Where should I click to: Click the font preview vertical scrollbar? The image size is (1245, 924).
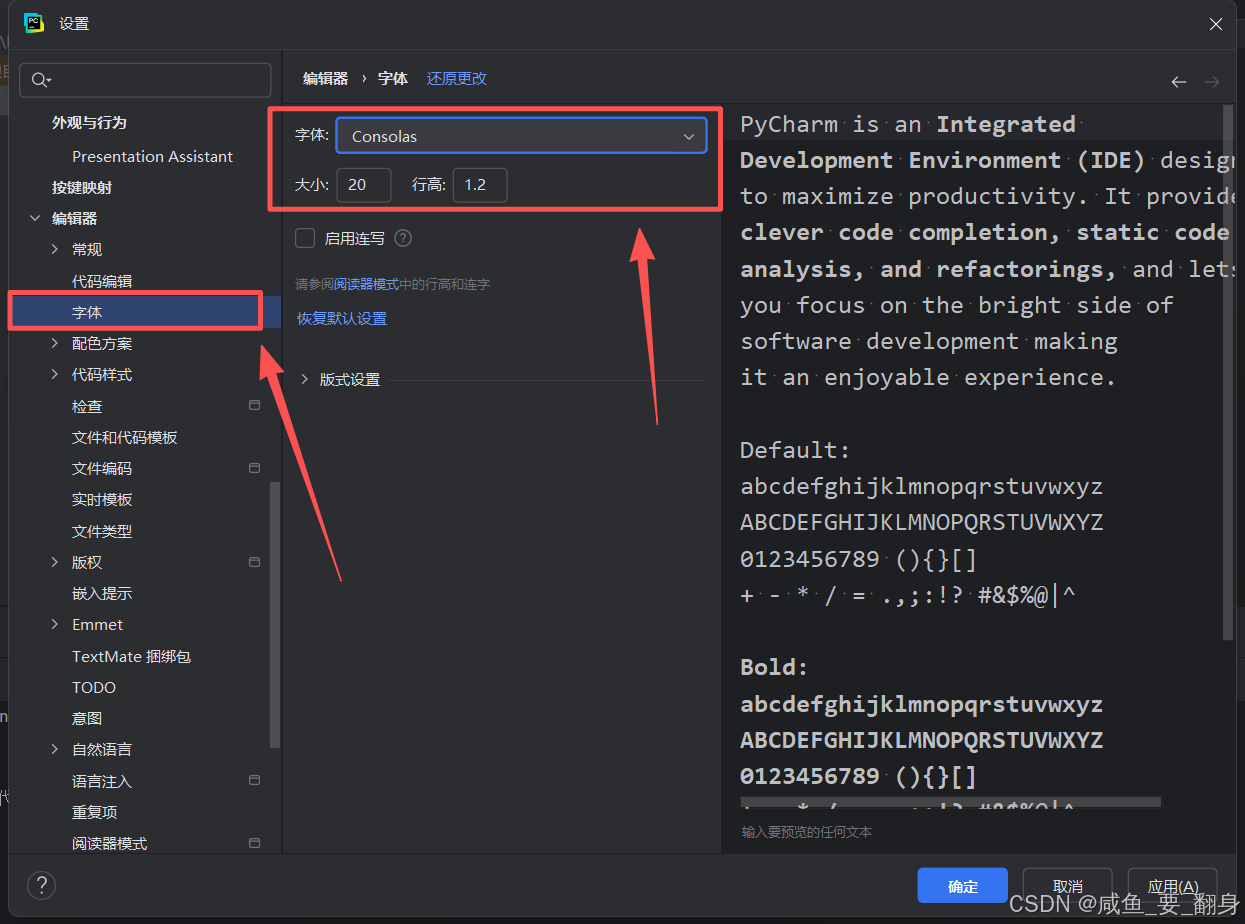point(1228,372)
